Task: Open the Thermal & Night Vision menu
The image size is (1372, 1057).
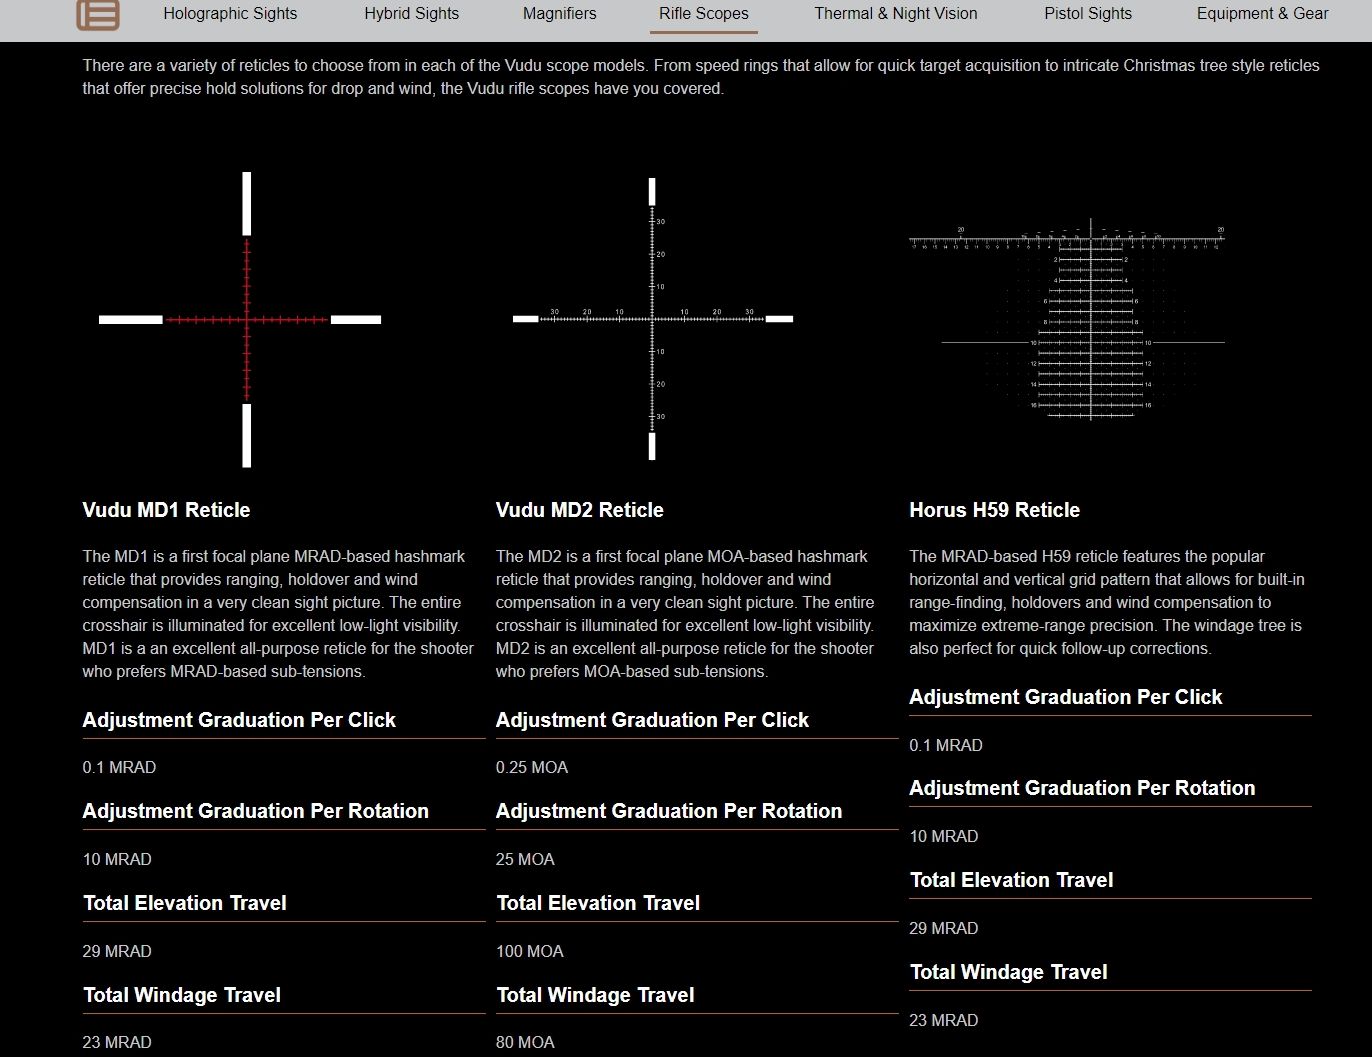Action: 896,14
